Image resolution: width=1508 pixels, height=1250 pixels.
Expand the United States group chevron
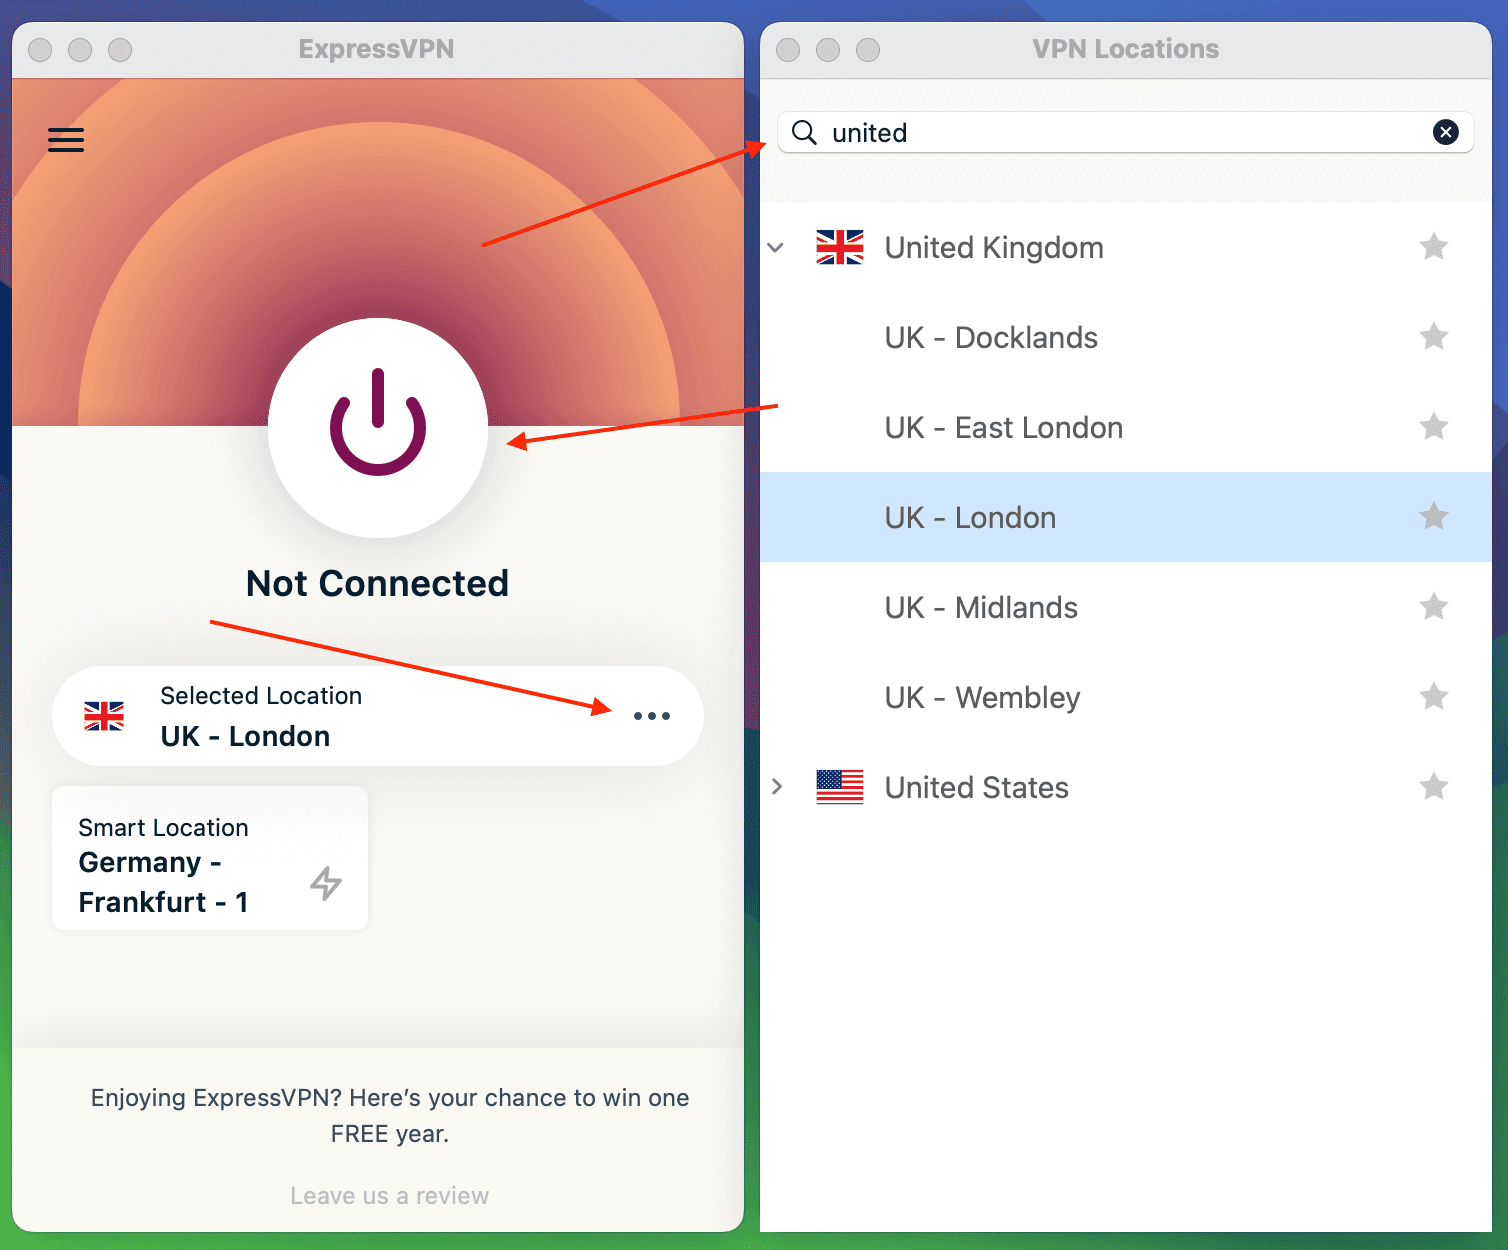coord(777,787)
